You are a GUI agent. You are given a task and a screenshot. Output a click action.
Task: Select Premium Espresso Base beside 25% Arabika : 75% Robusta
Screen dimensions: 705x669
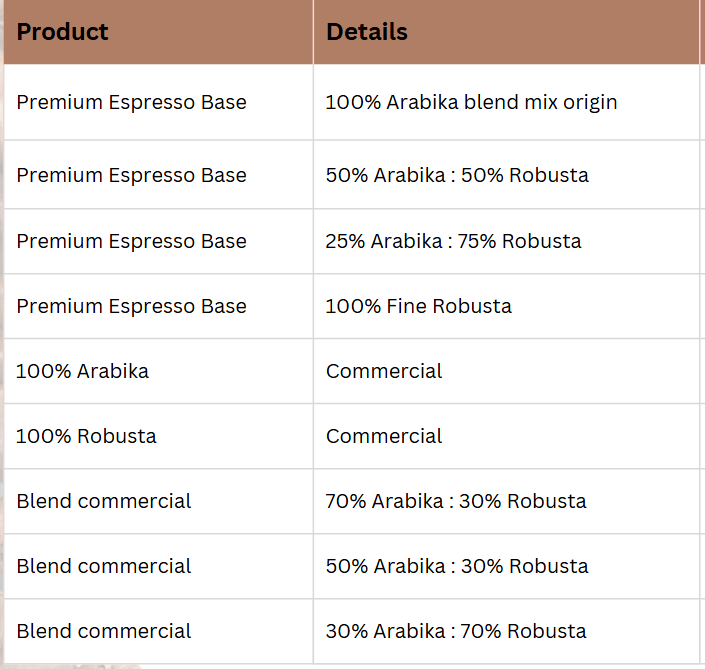(x=131, y=241)
